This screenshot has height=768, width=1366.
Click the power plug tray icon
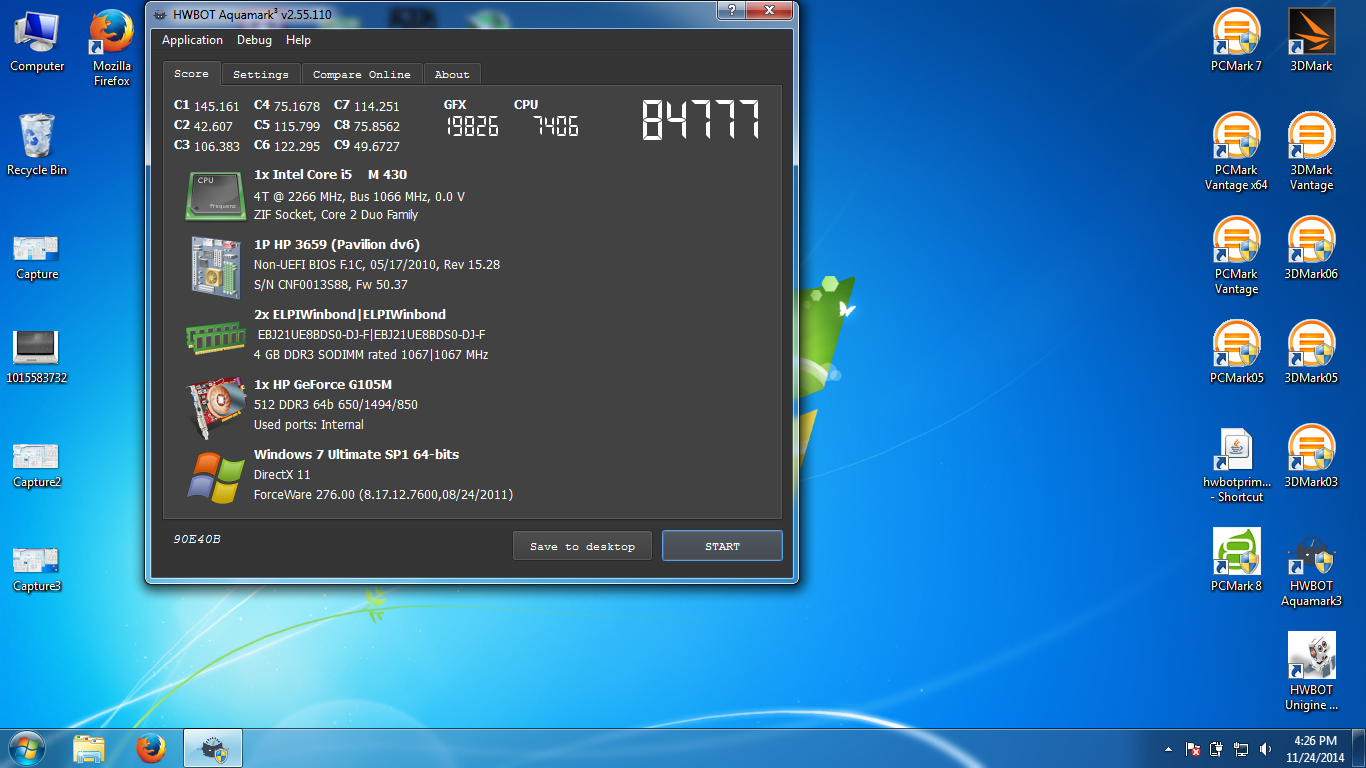click(x=1217, y=749)
